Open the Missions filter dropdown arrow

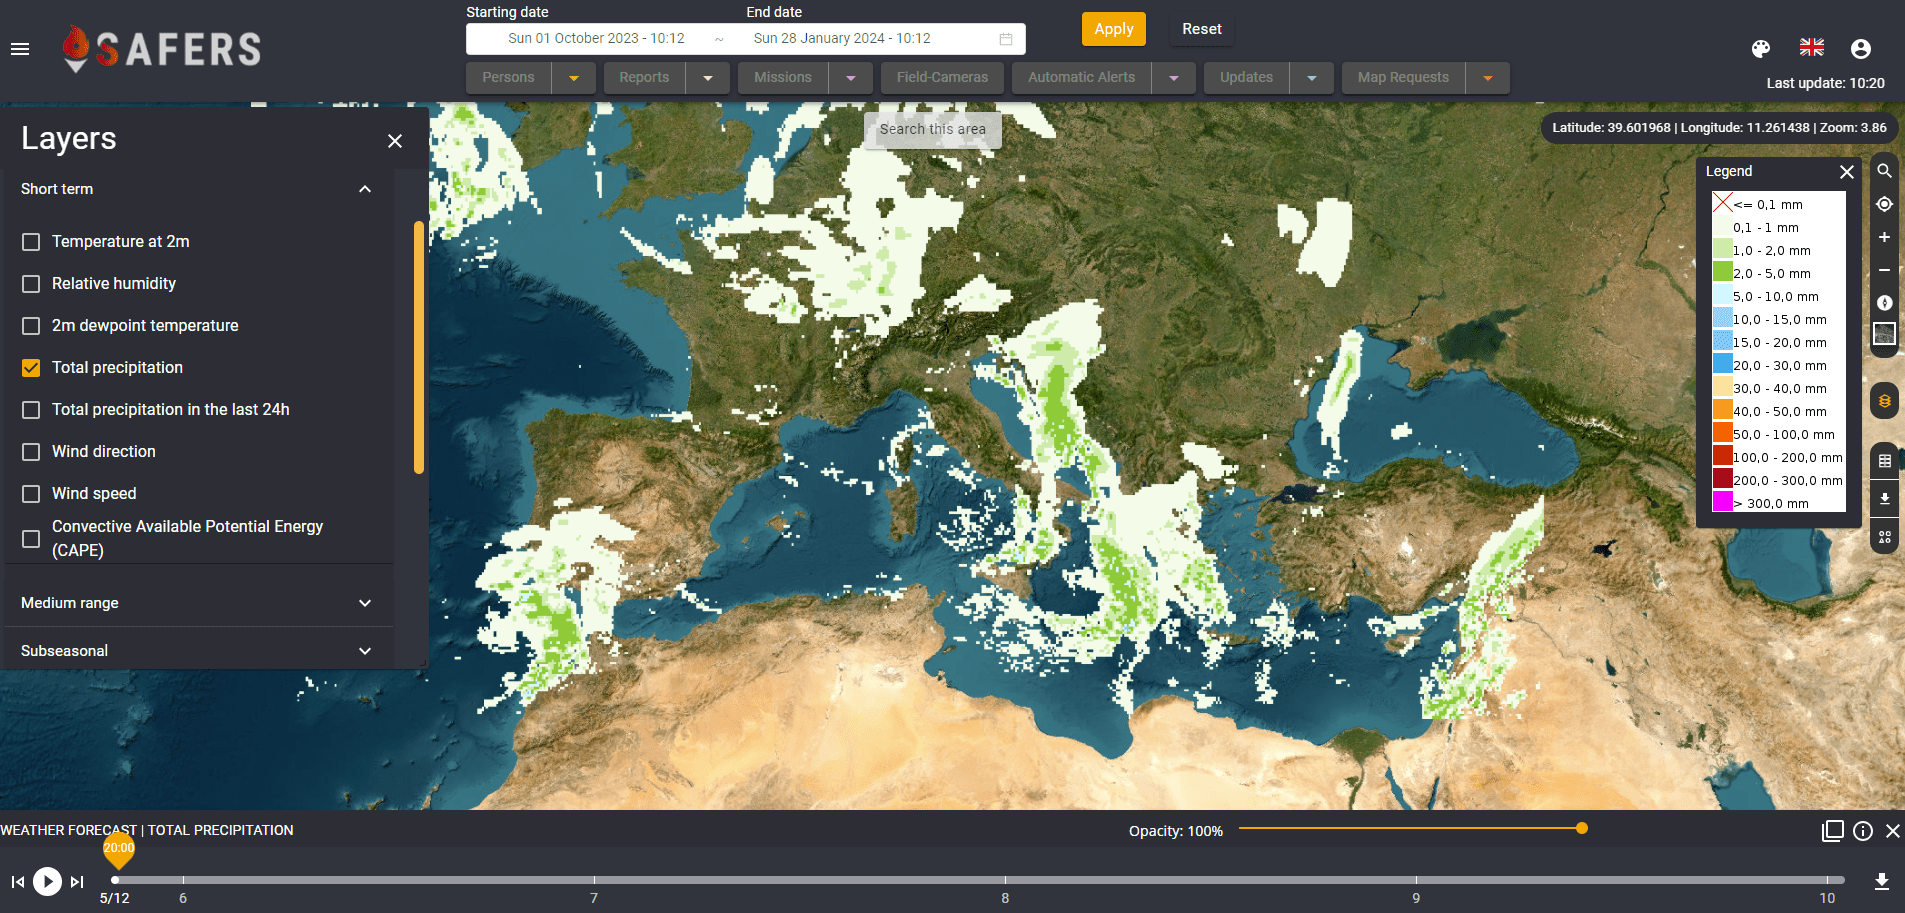pos(851,78)
